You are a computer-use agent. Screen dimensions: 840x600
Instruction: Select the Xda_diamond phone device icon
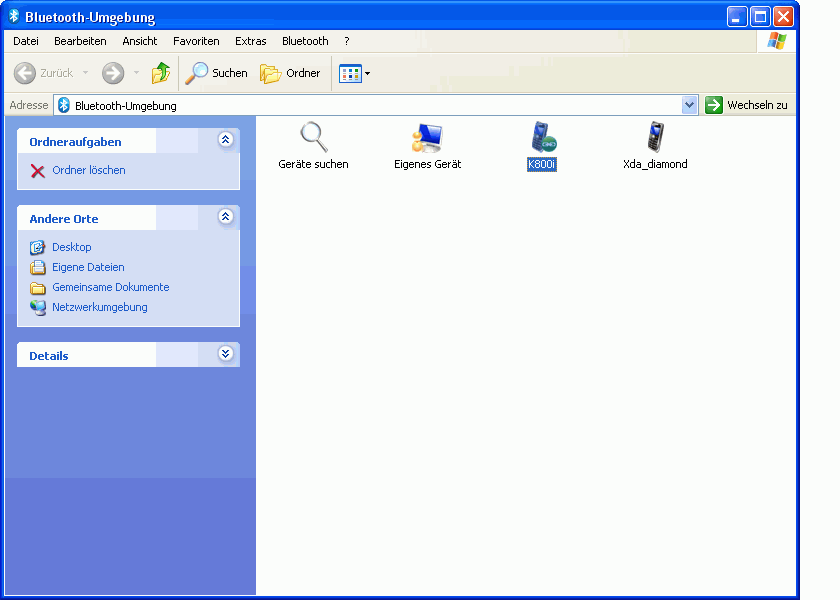(x=655, y=137)
